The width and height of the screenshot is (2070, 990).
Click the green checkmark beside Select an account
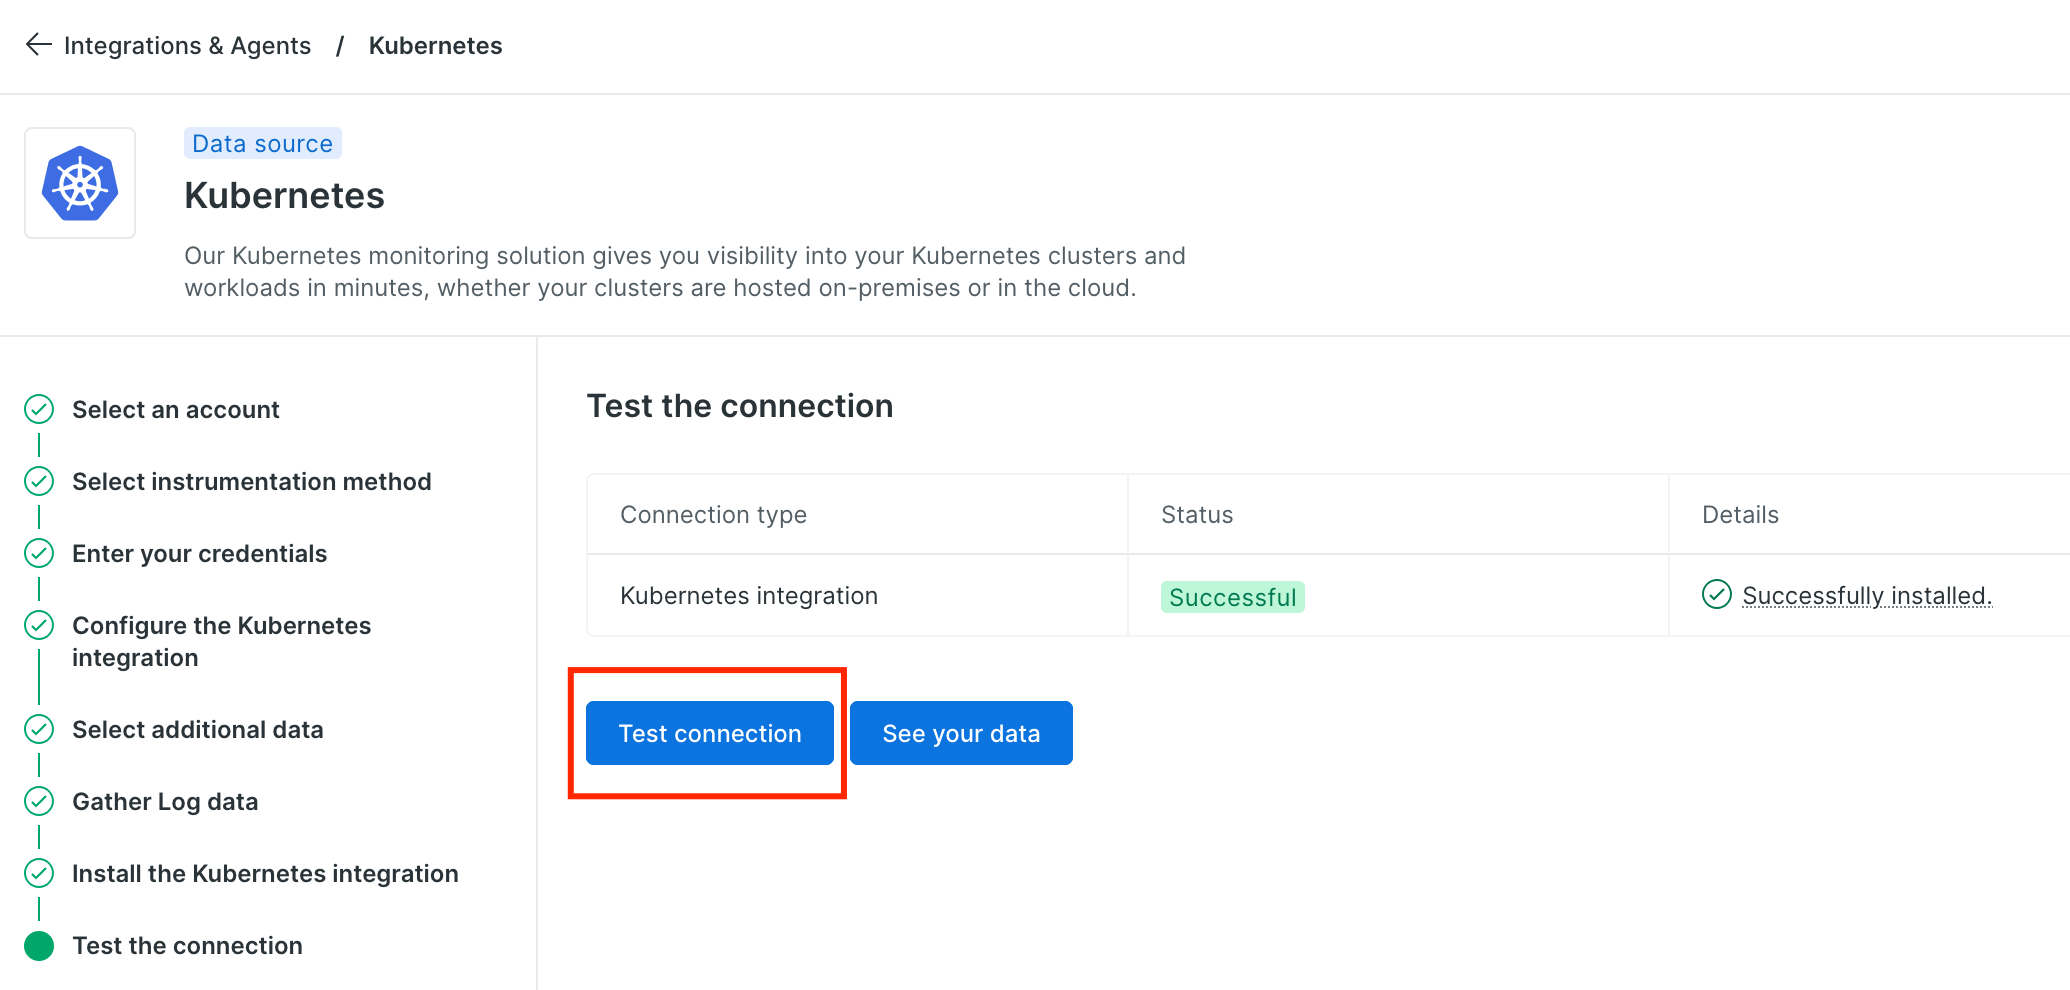pyautogui.click(x=39, y=409)
